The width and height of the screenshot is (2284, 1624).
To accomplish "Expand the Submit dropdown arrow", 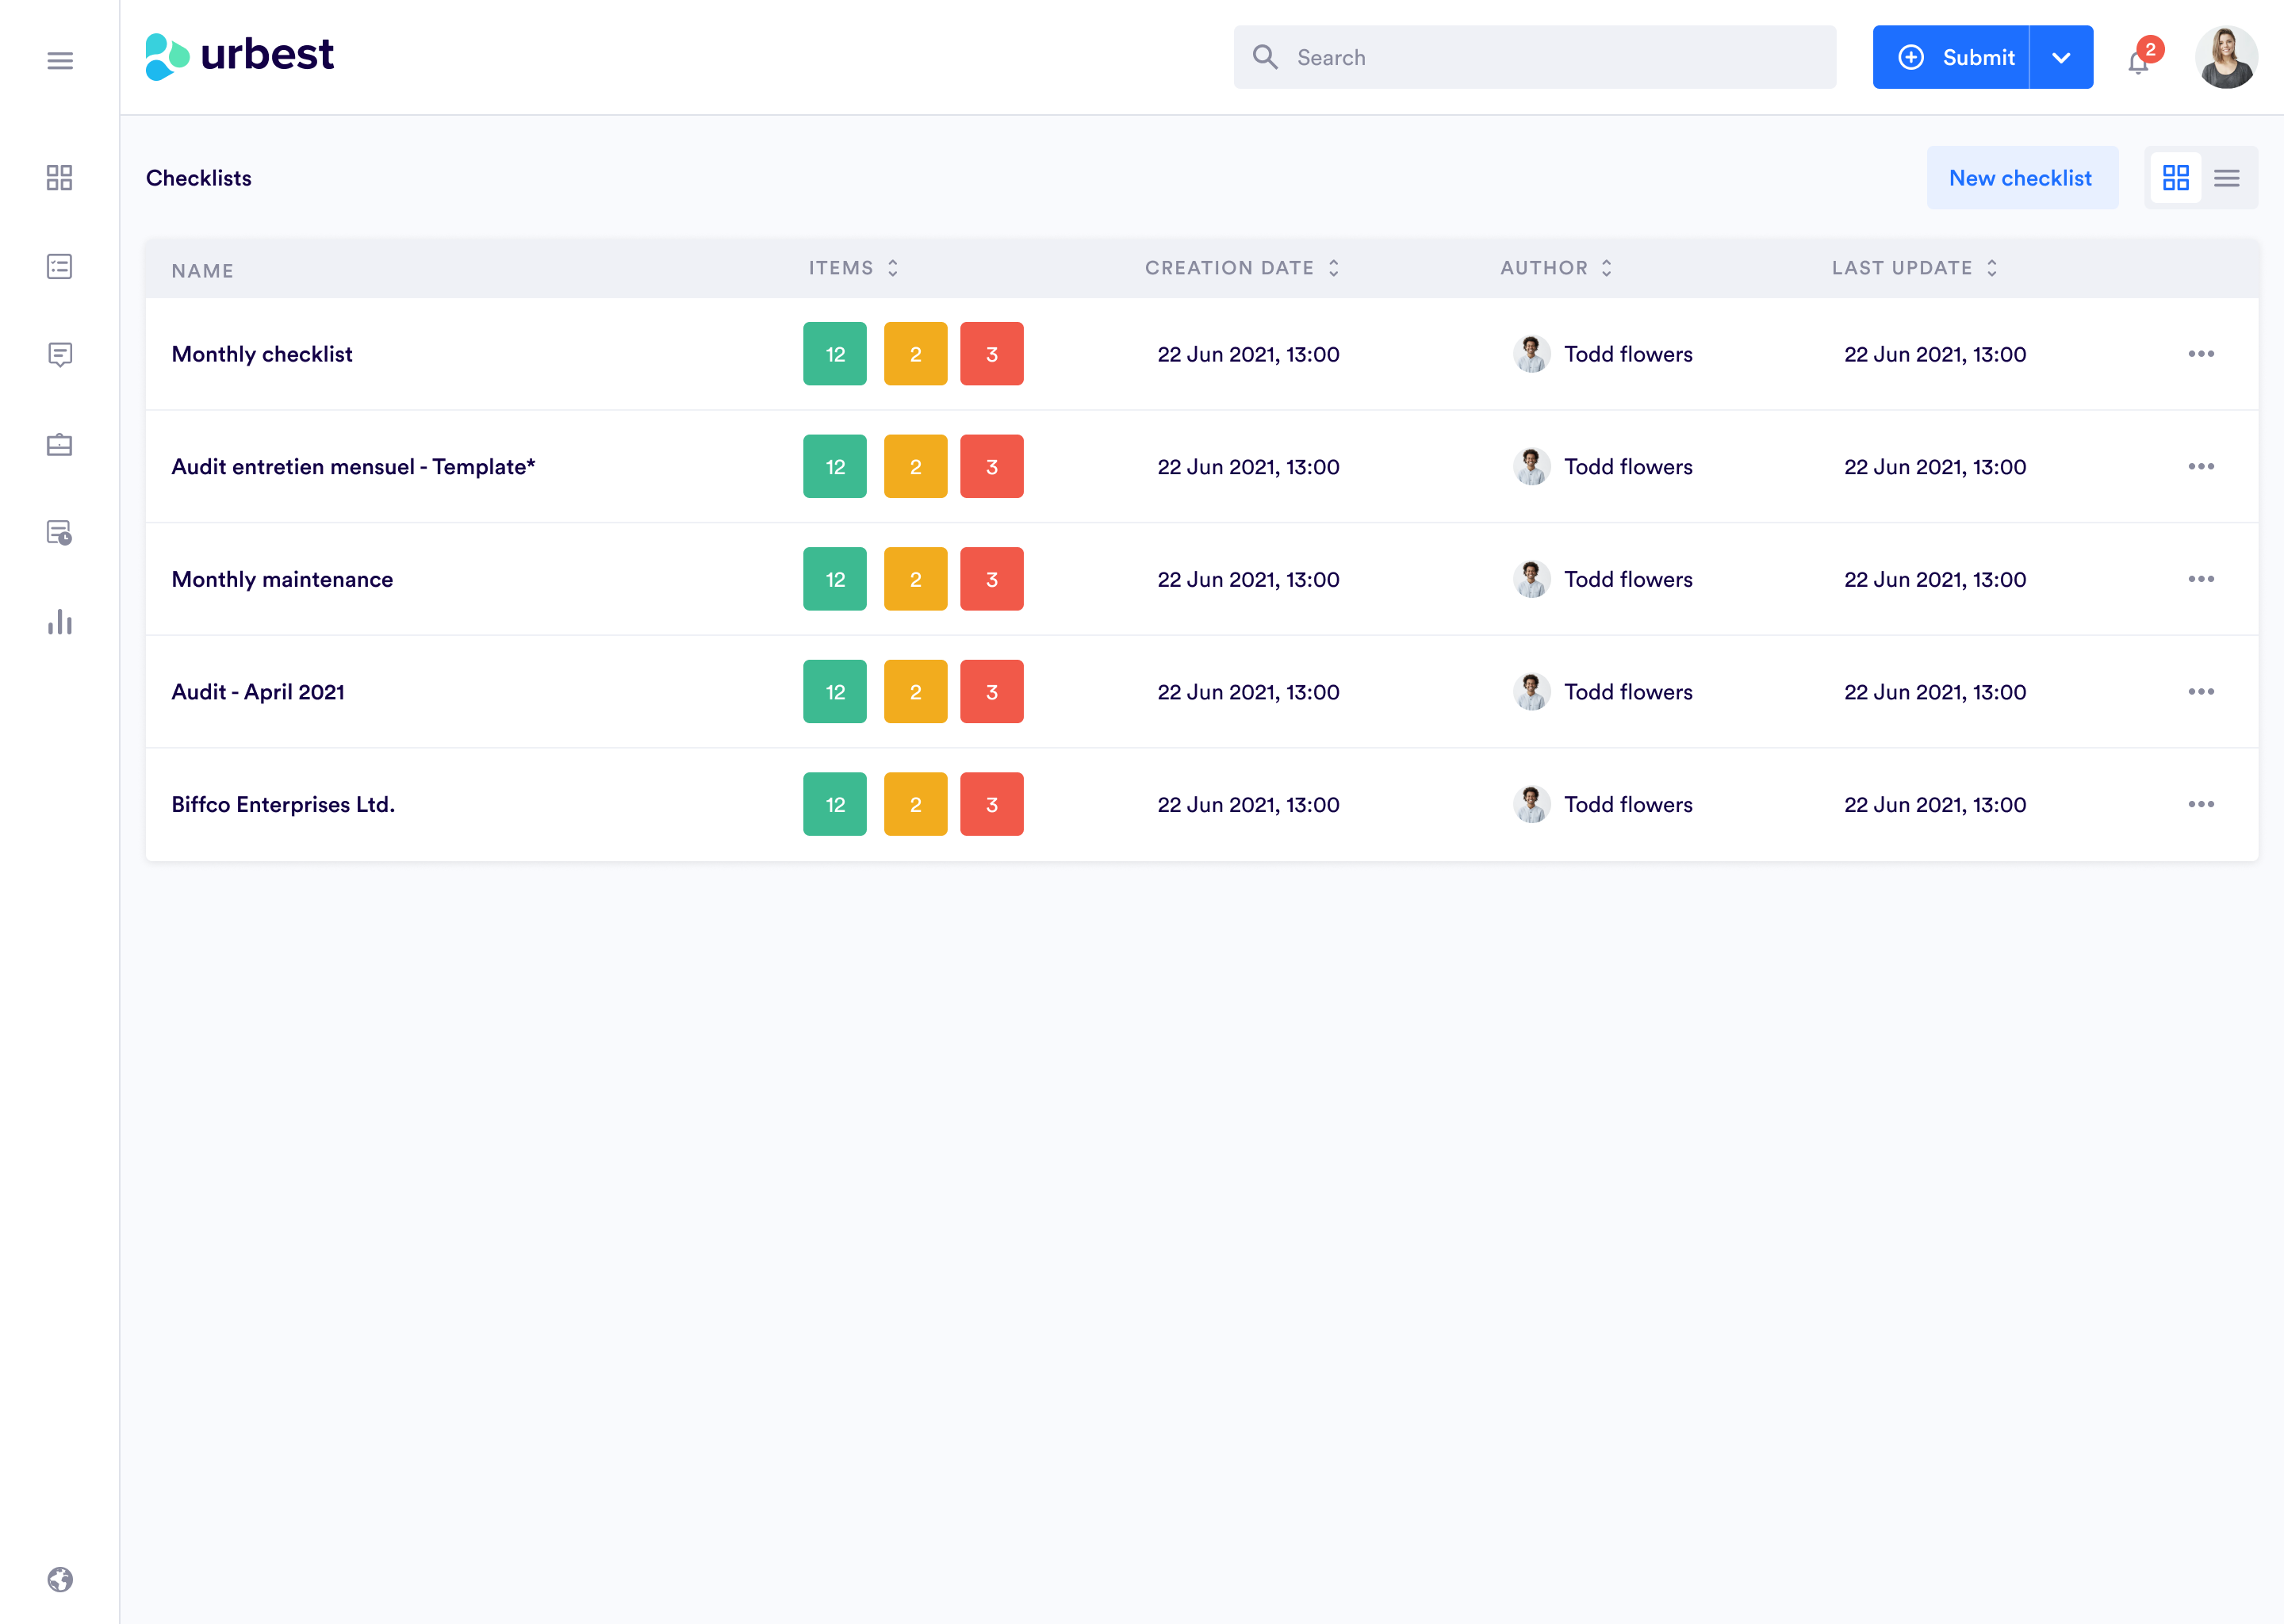I will 2060,58.
